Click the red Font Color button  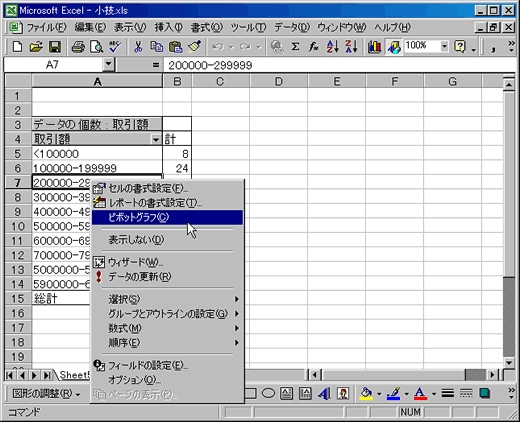click(420, 394)
